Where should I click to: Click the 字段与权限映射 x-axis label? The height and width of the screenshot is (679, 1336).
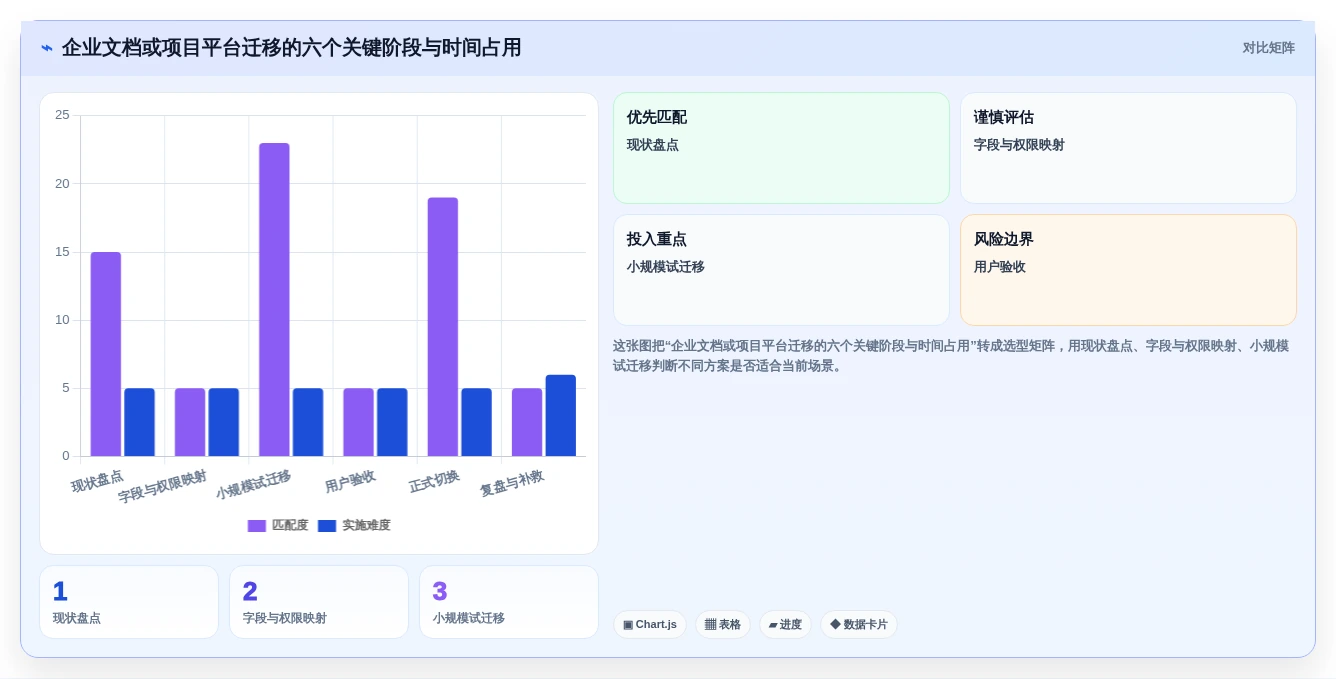pos(163,486)
